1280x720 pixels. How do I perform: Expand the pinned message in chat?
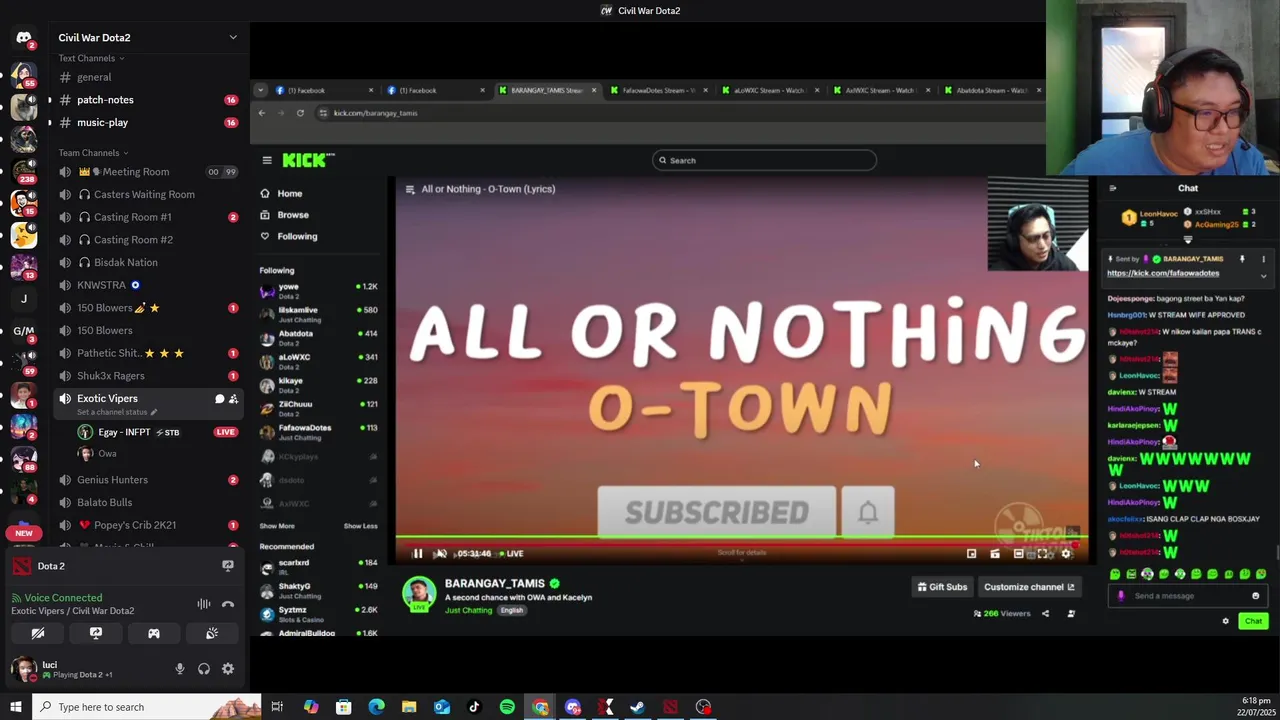pos(1263,277)
